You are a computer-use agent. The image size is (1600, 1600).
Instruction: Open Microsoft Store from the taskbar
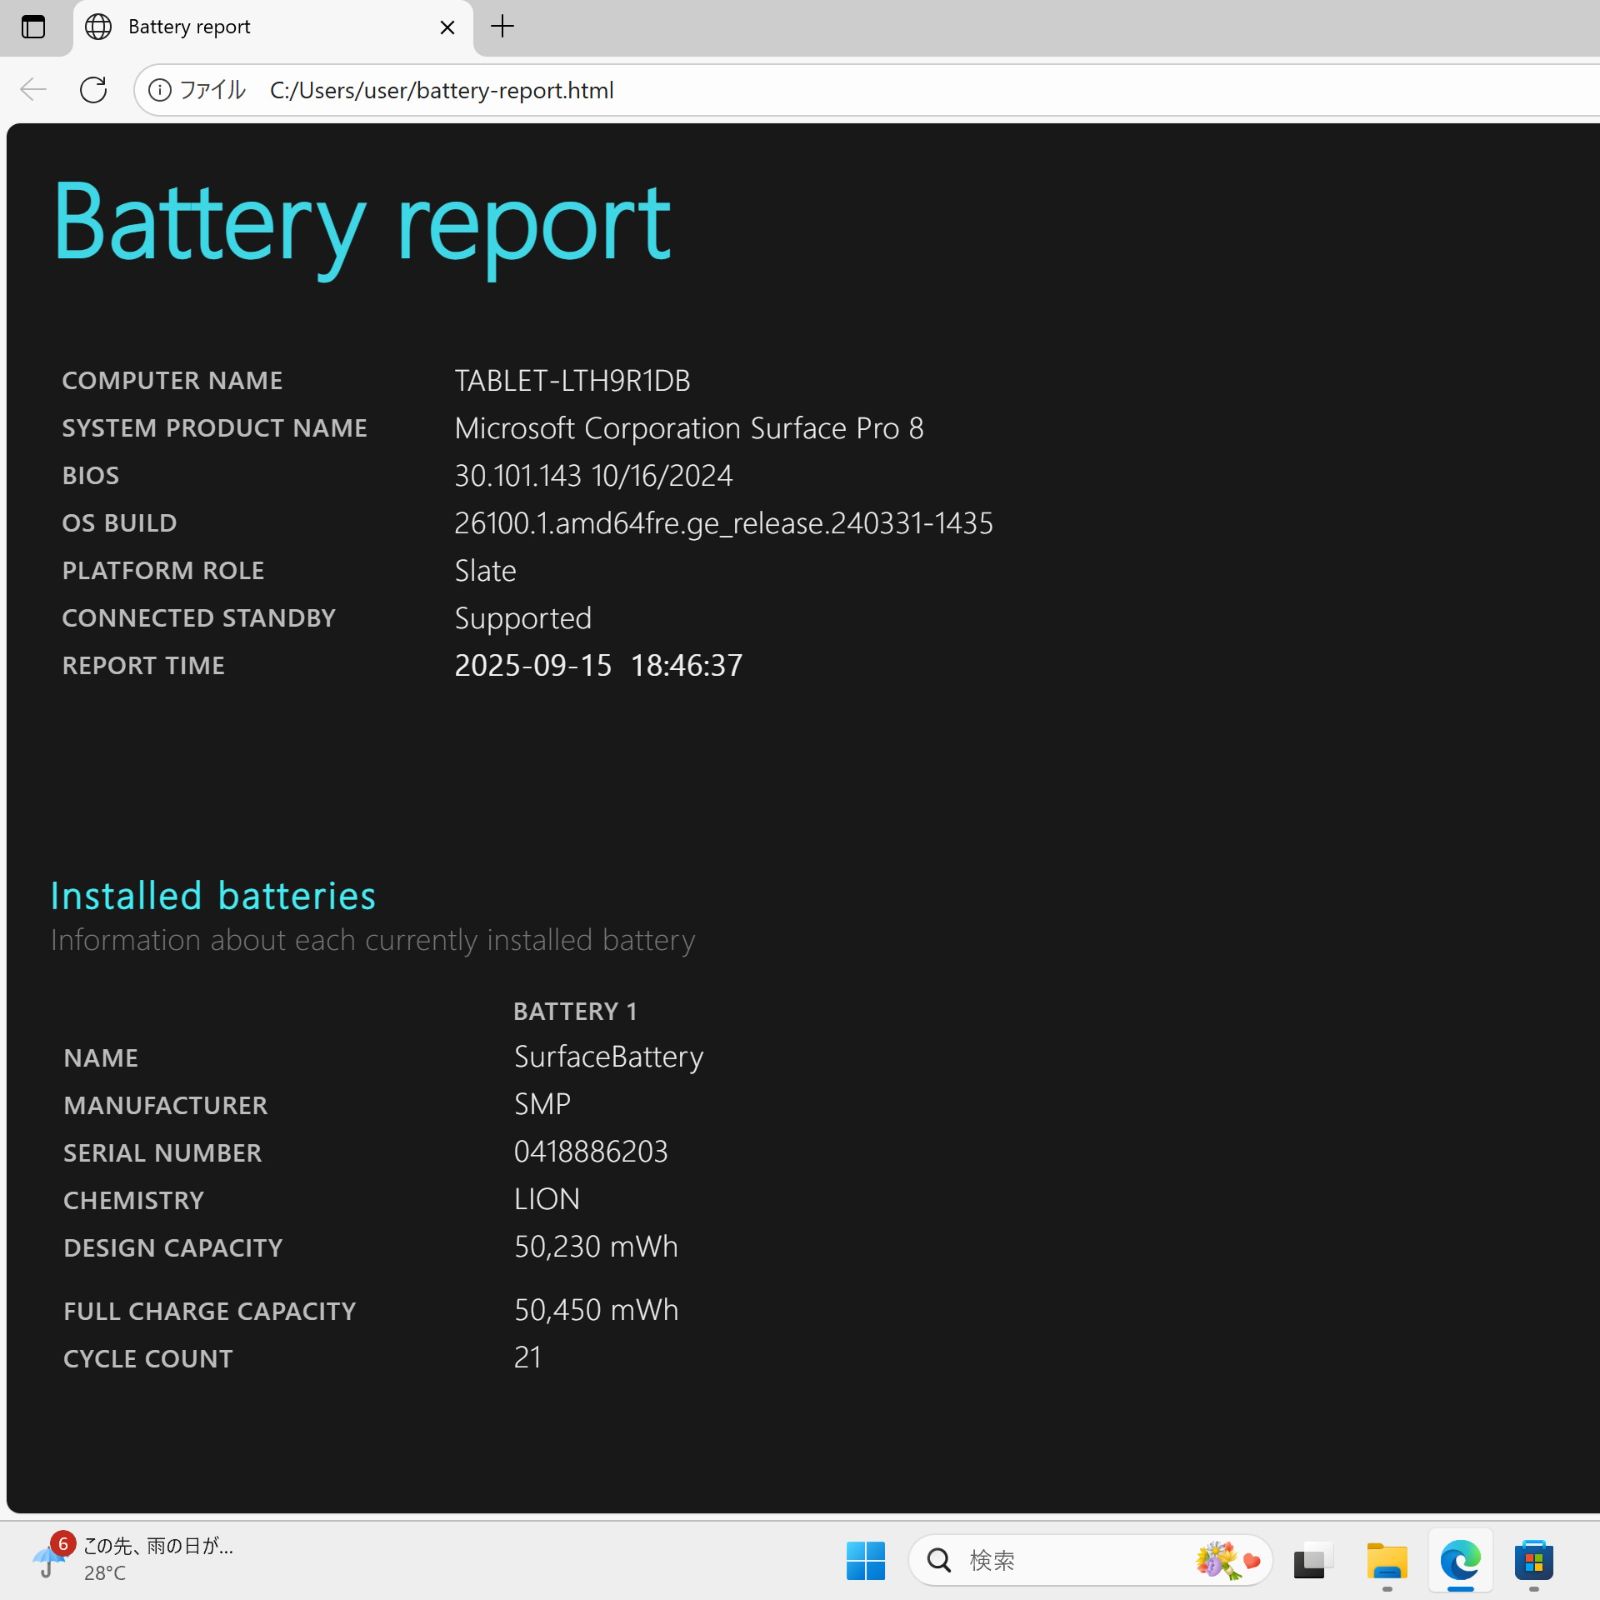pos(1533,1561)
